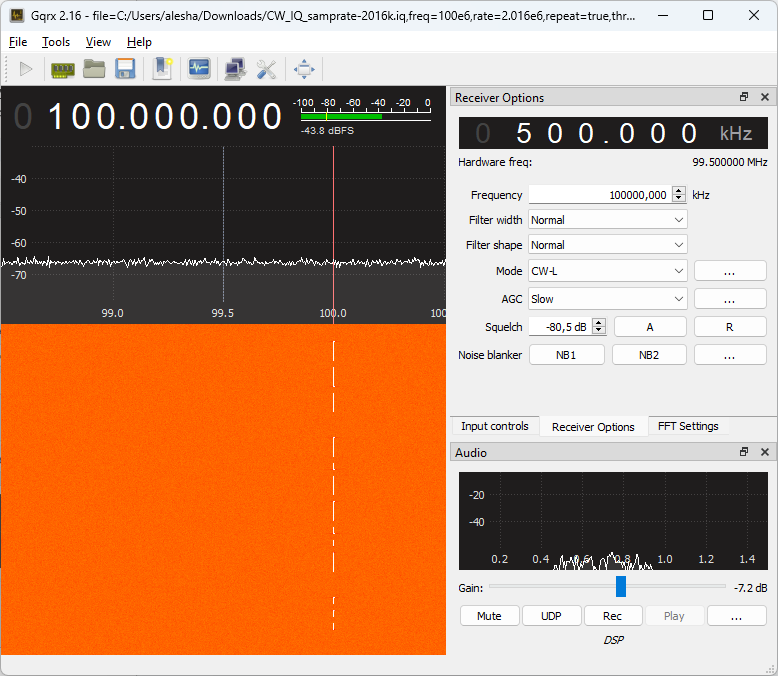
Task: Toggle the audio Mute button
Action: pos(489,616)
